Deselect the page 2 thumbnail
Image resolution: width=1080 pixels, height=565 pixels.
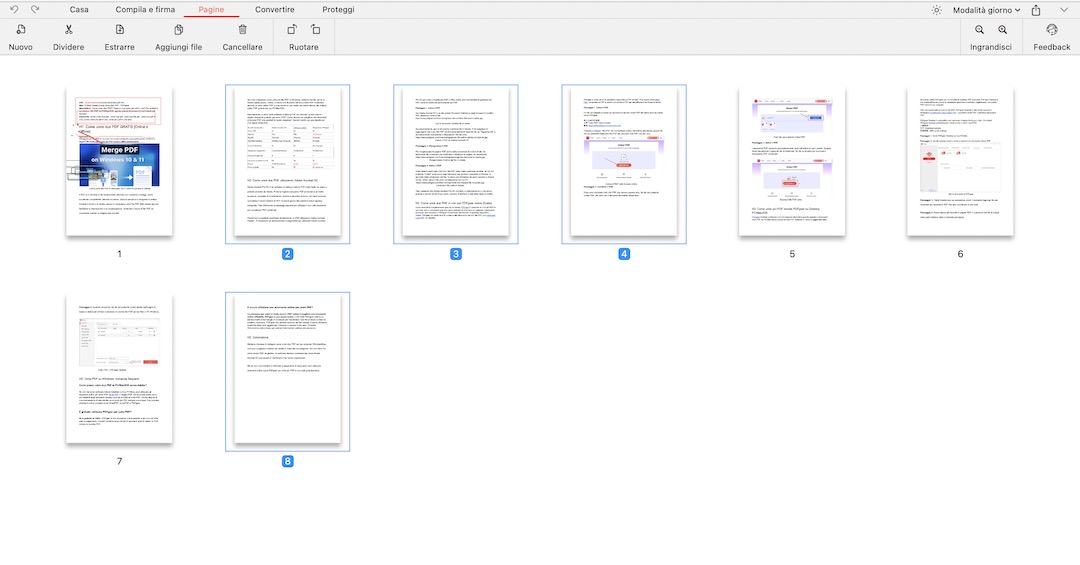coord(287,162)
